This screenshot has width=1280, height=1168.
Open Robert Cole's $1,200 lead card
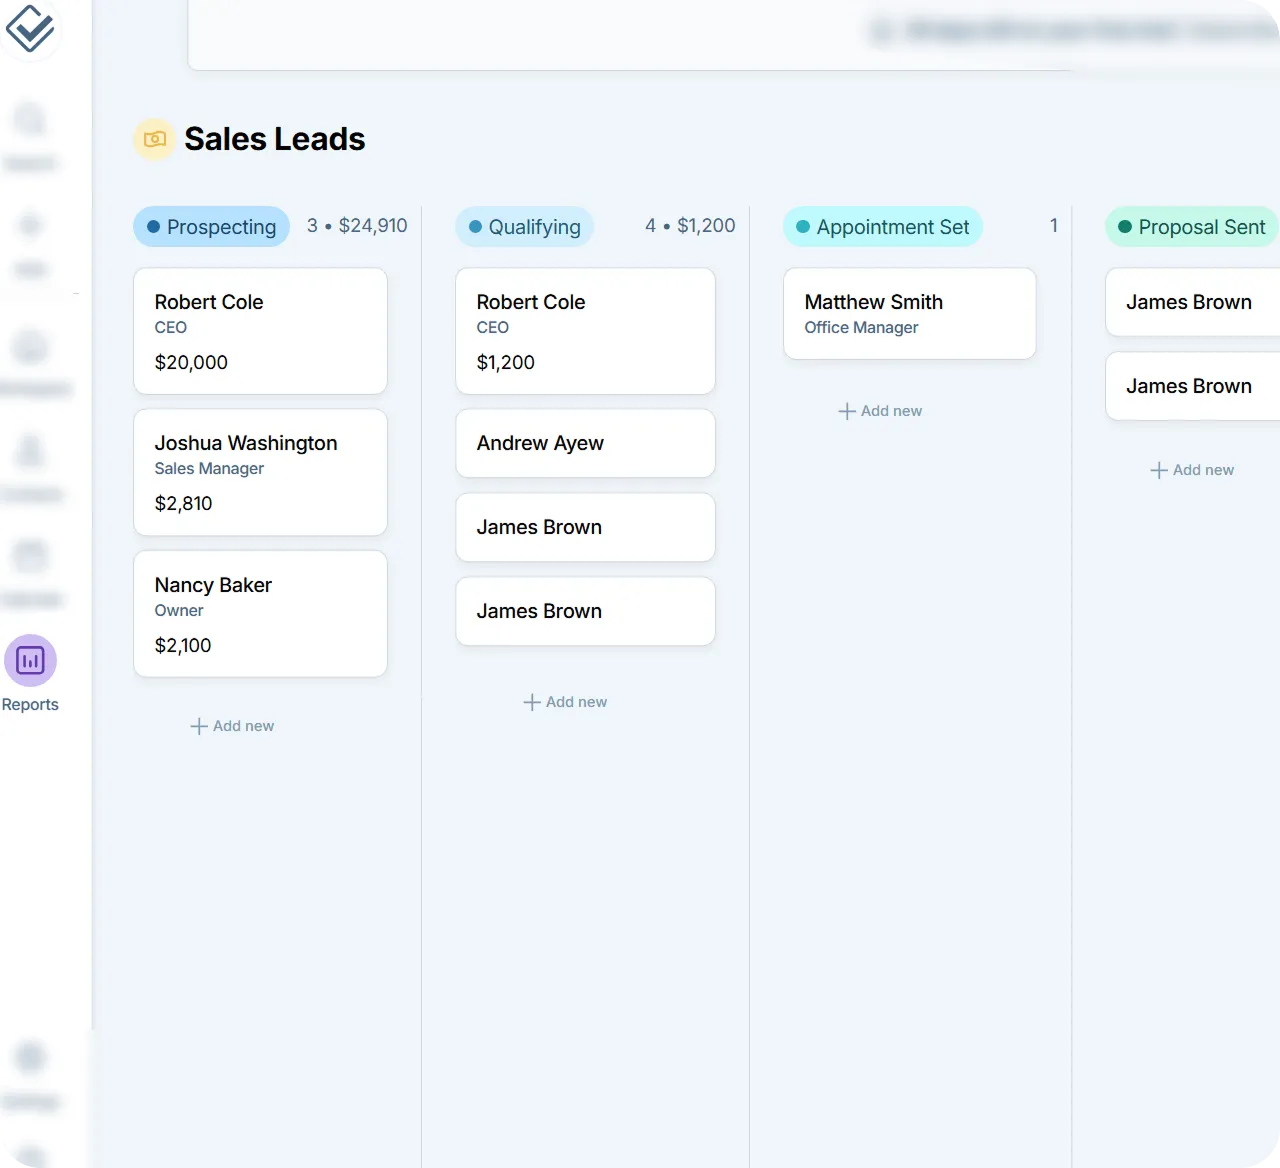pyautogui.click(x=585, y=331)
